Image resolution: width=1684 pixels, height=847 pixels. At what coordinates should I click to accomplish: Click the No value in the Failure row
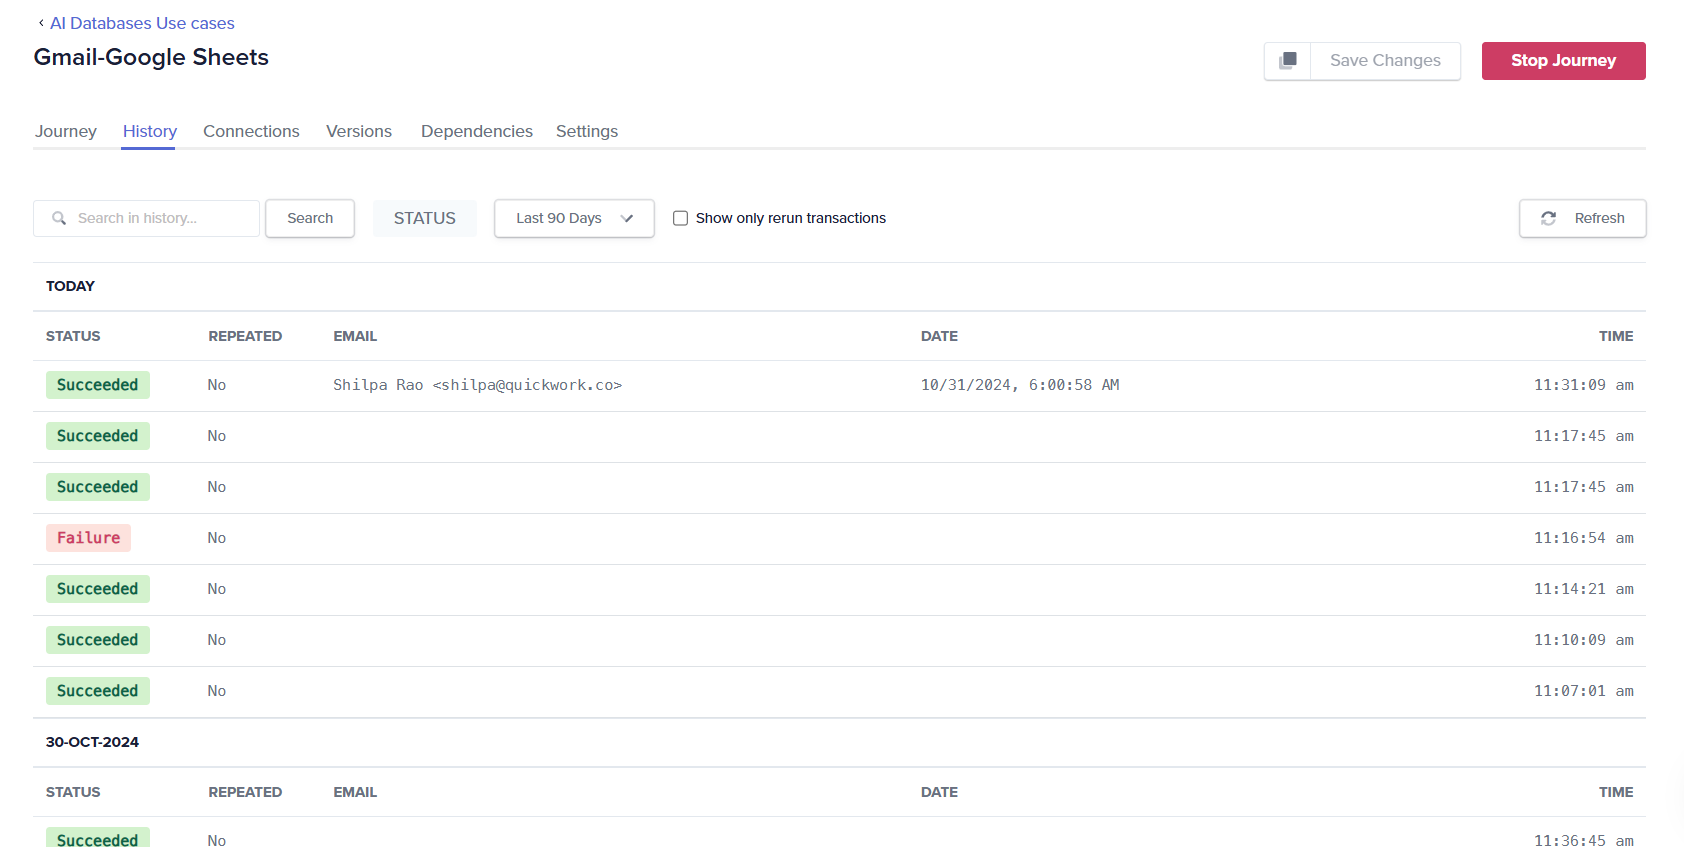(217, 538)
